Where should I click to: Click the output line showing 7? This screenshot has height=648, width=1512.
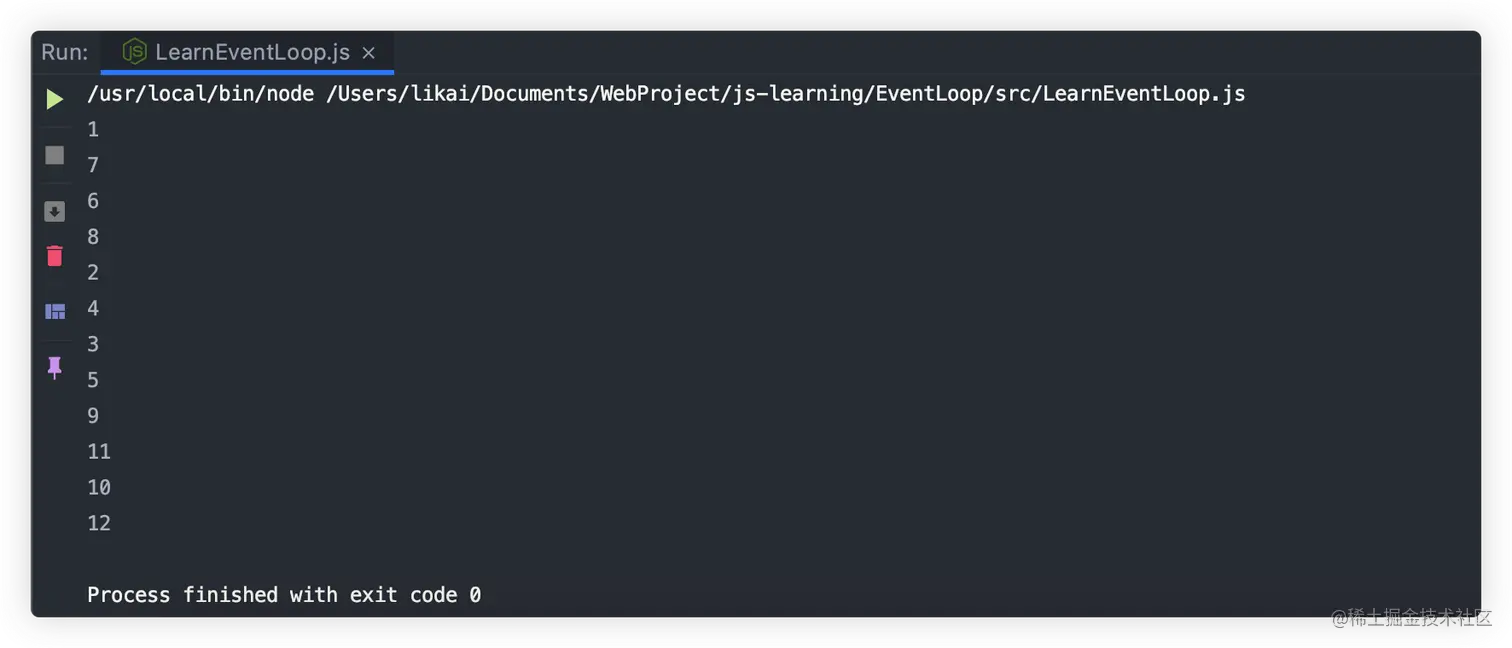93,165
